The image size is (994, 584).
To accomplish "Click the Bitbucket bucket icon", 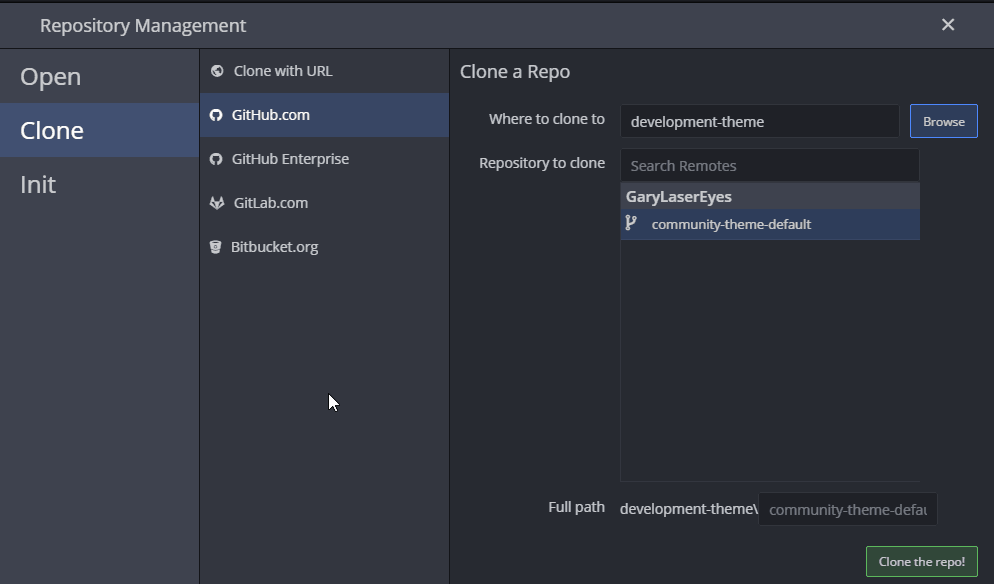I will [216, 247].
